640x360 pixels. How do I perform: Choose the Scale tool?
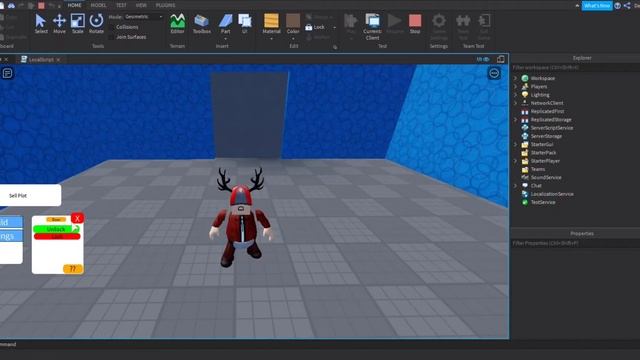pyautogui.click(x=78, y=24)
